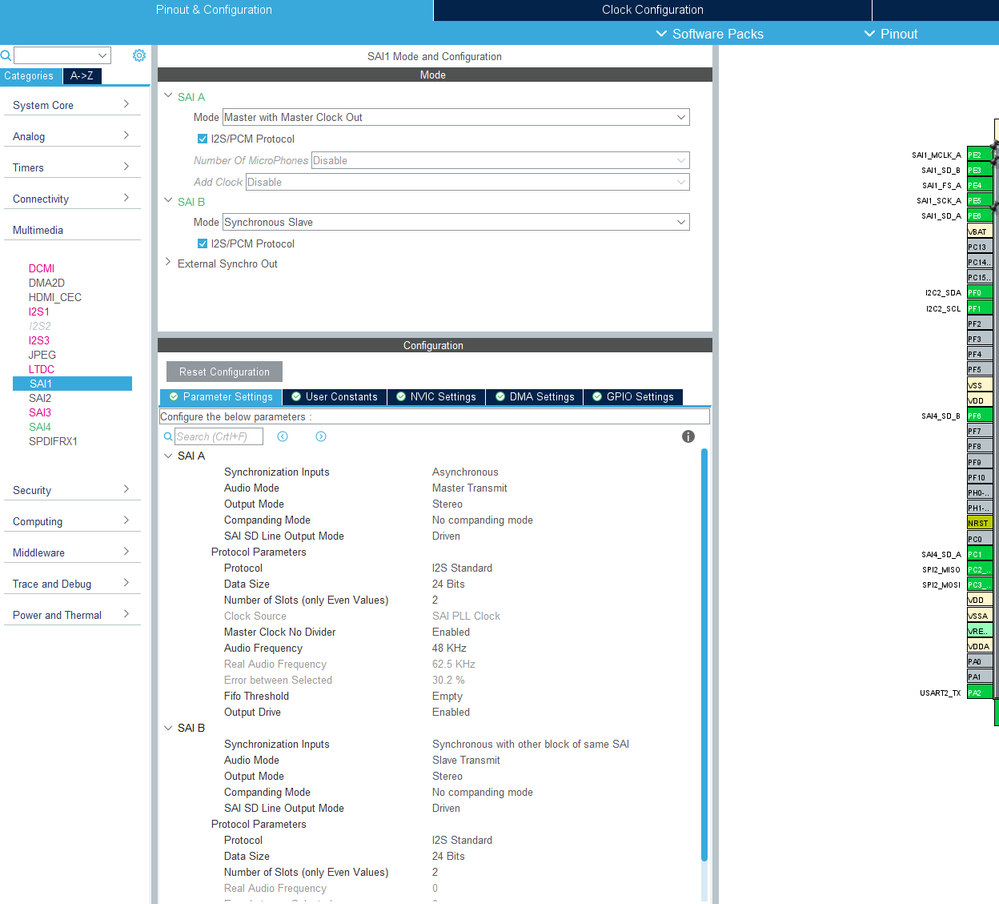Select Parameter Settings tab
Screen dimensions: 999x904
click(x=220, y=397)
